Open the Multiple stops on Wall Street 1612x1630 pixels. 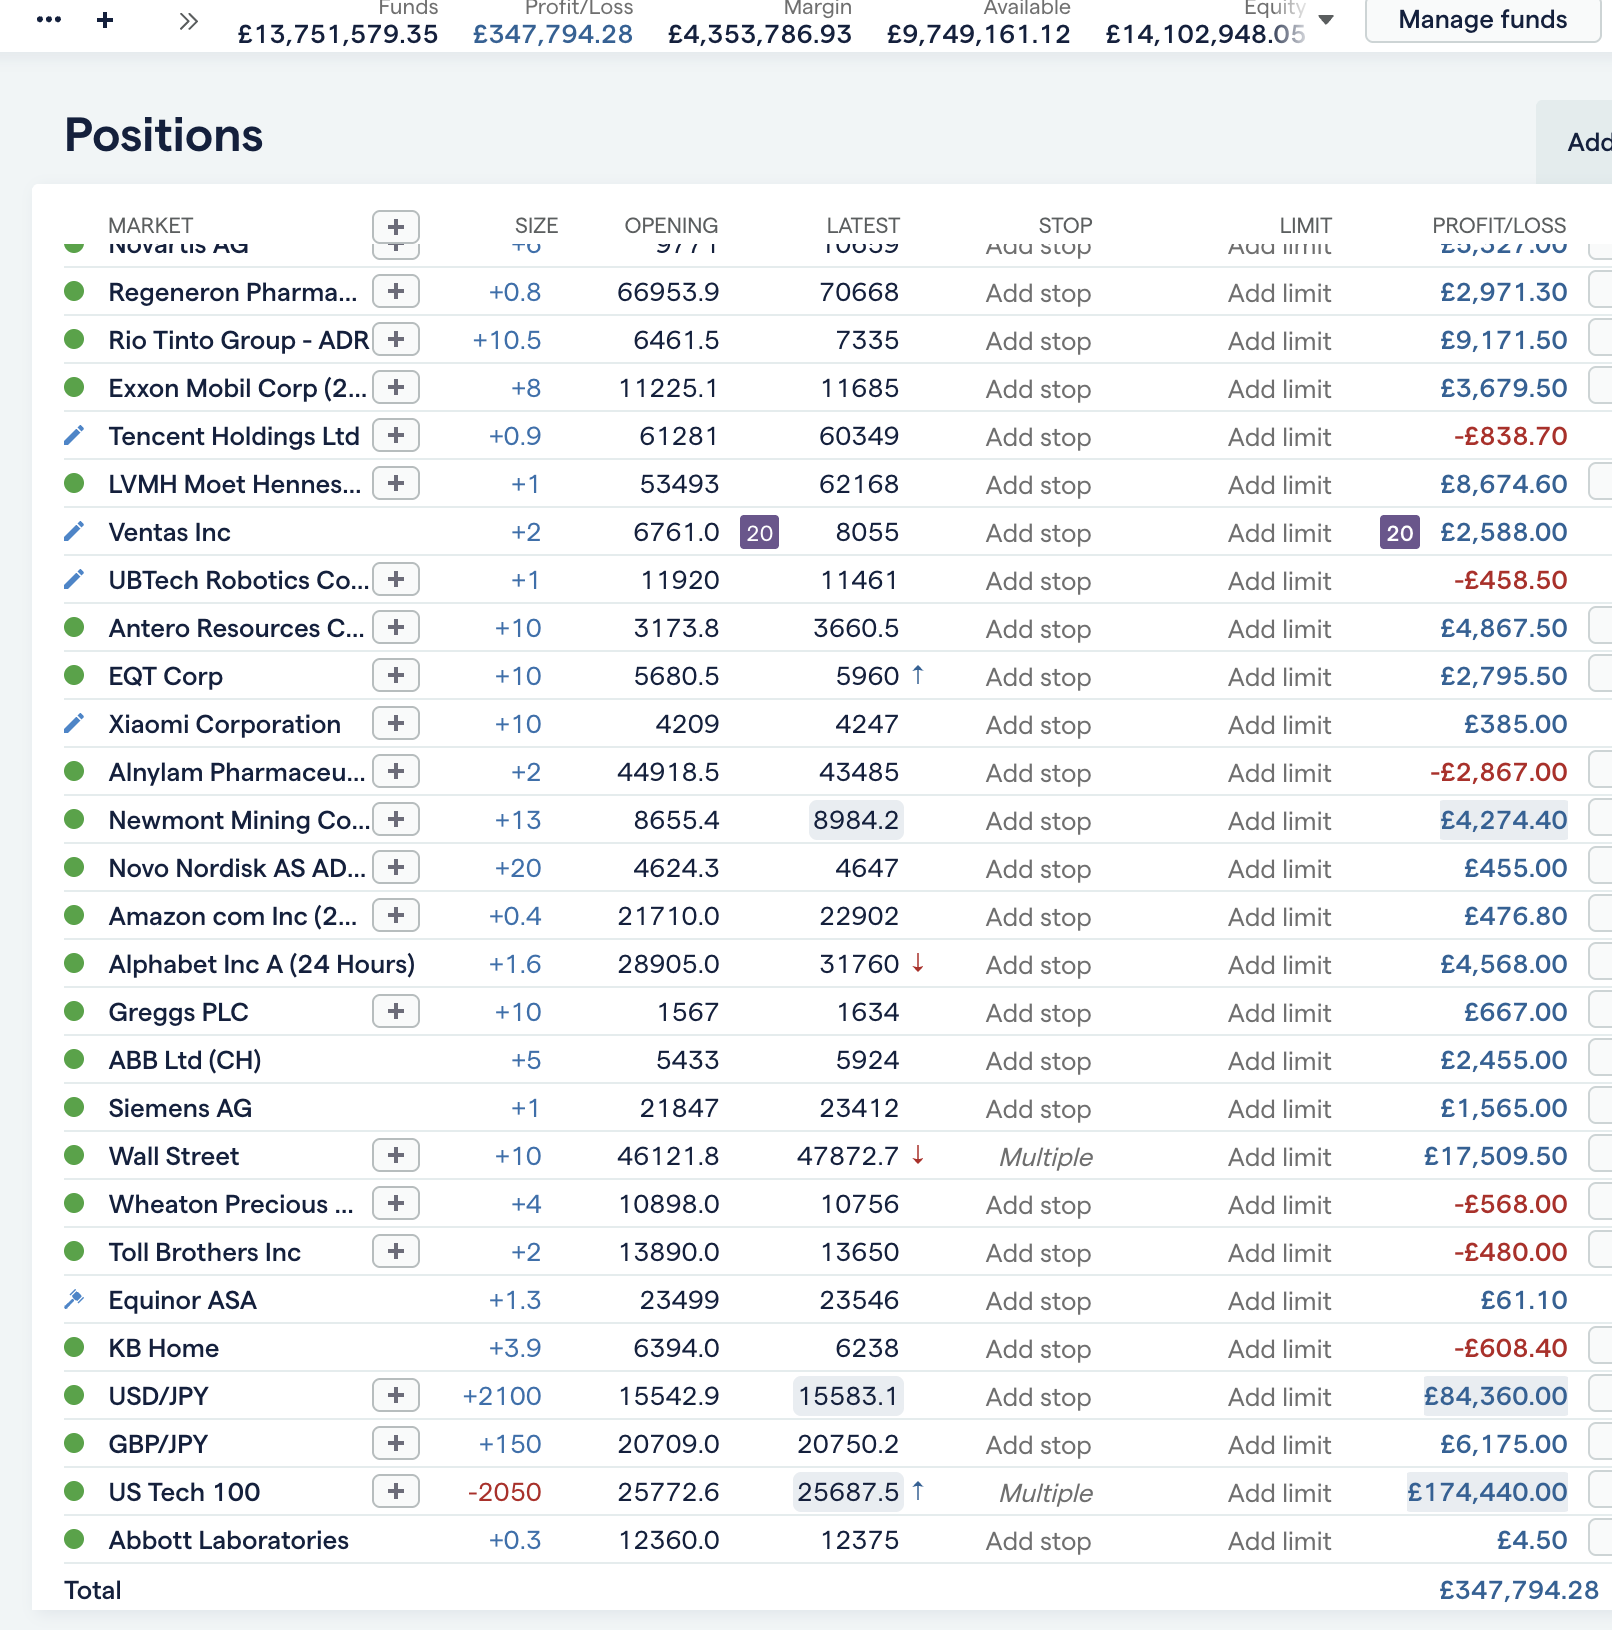click(x=1046, y=1157)
